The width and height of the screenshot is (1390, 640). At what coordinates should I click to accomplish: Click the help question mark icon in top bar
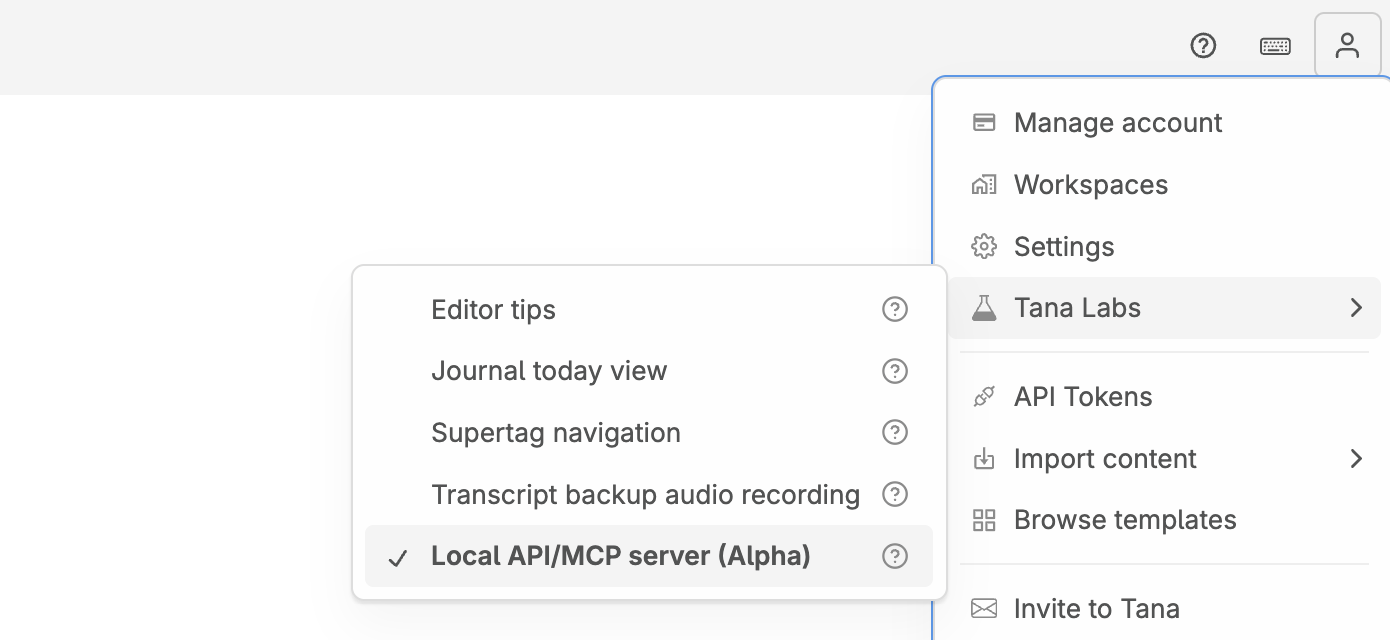click(1203, 45)
